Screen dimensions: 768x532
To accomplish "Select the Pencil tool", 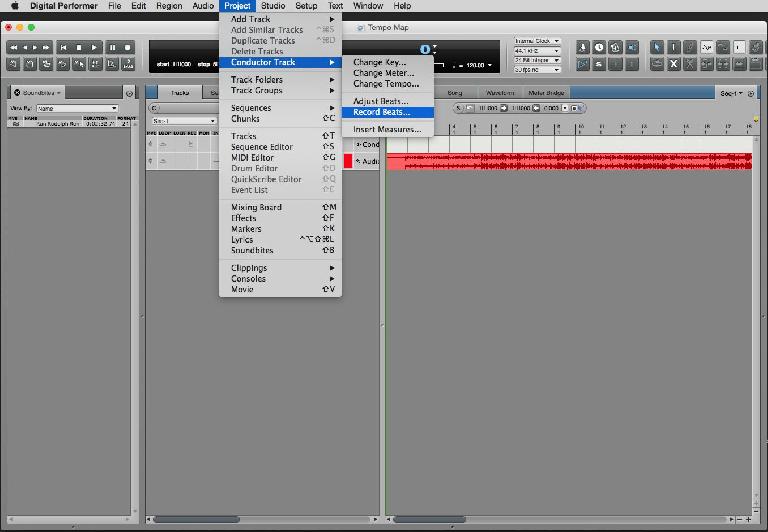I will point(690,48).
